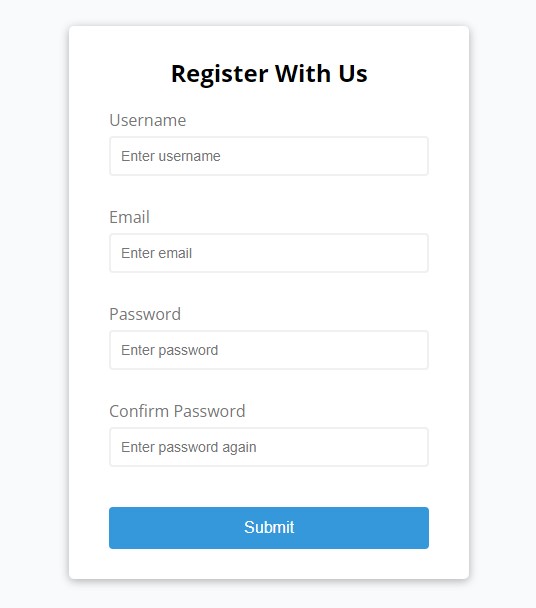Image resolution: width=536 pixels, height=608 pixels.
Task: Activate the first password text box
Action: [x=269, y=350]
